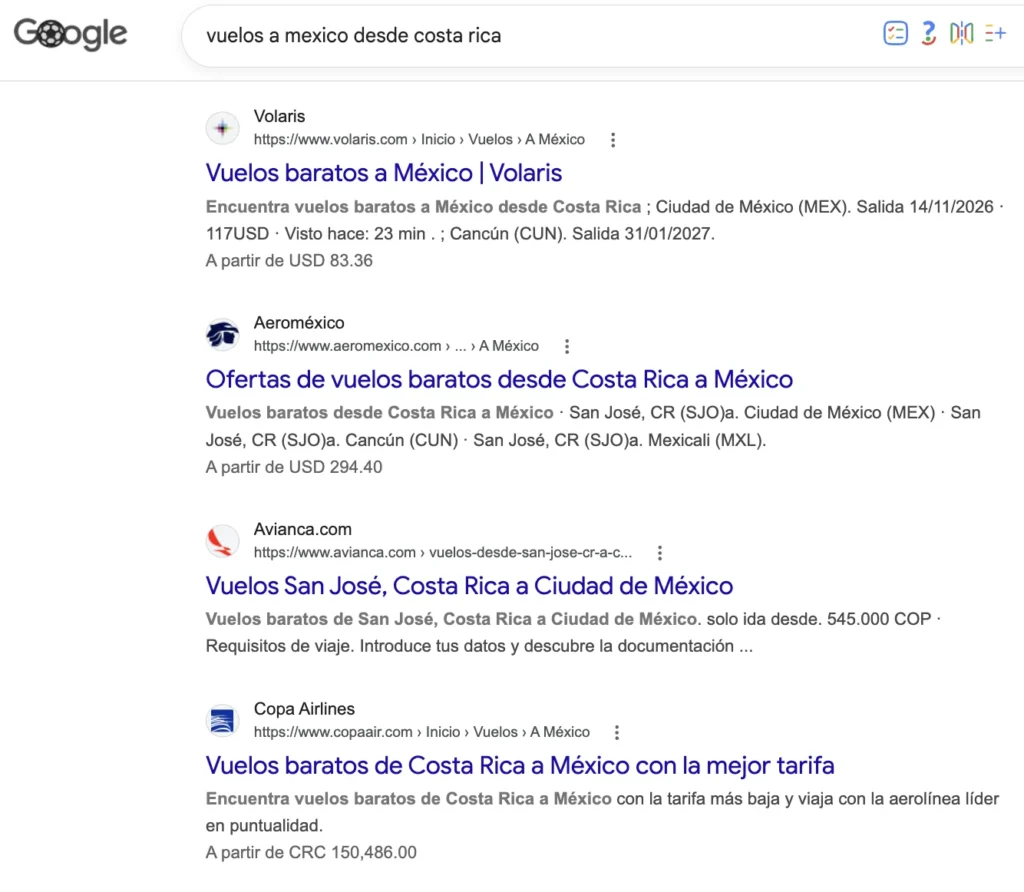Click the Avianca.com site name
This screenshot has height=892, width=1024.
(302, 529)
